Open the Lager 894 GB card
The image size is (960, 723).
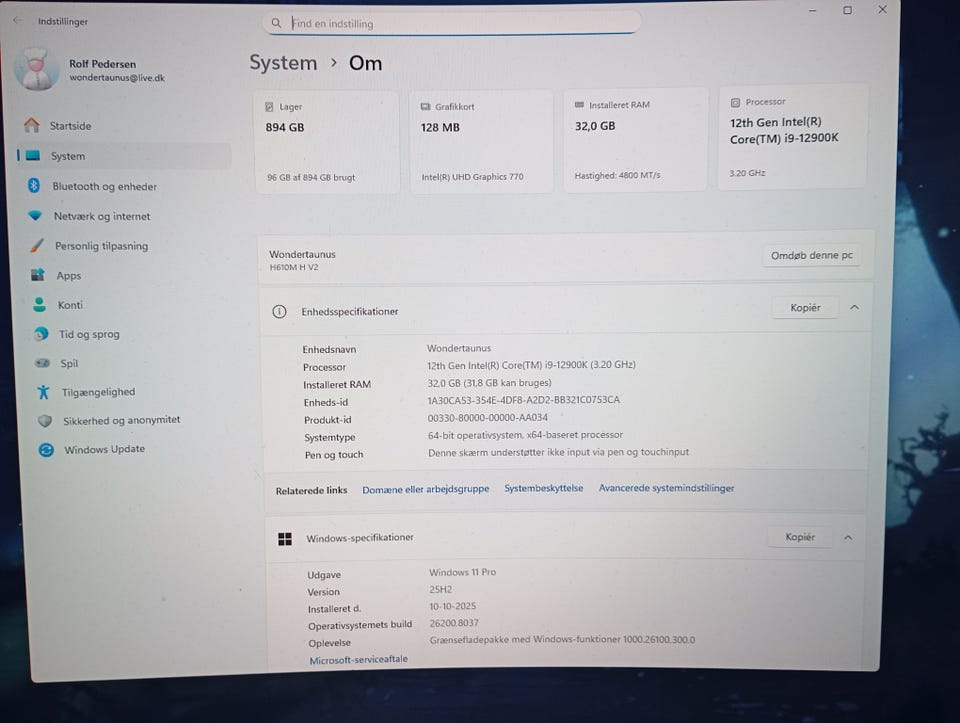click(x=327, y=142)
